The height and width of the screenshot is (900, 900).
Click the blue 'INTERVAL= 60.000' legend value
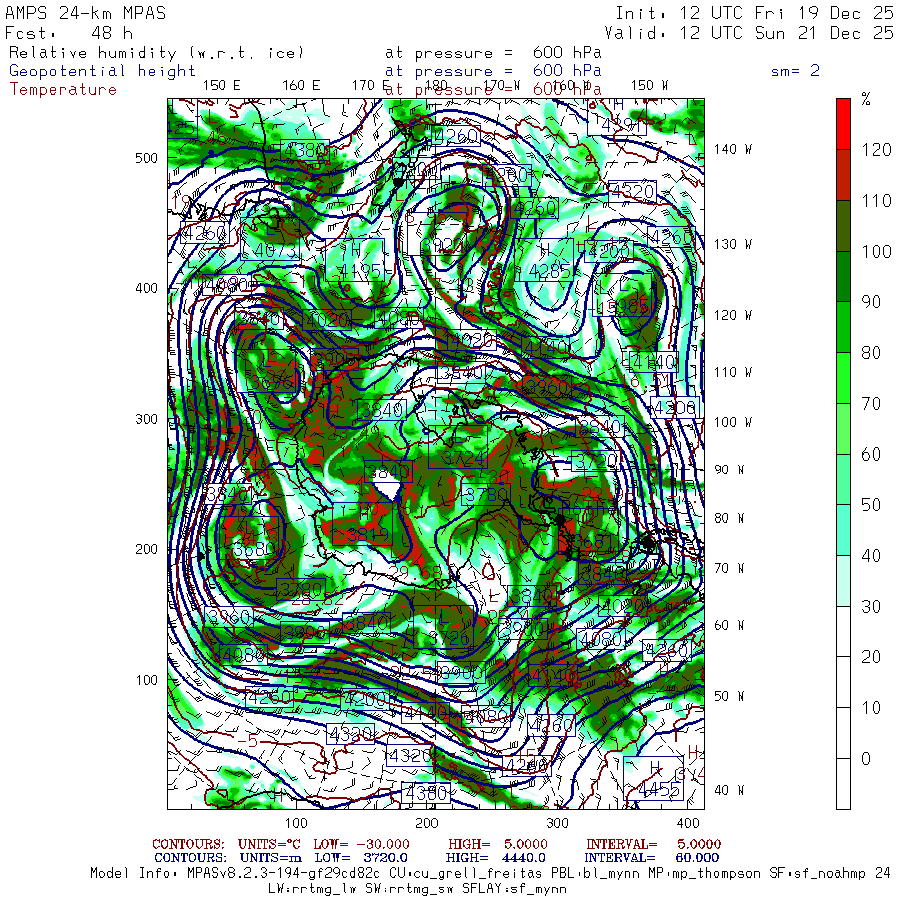(653, 858)
